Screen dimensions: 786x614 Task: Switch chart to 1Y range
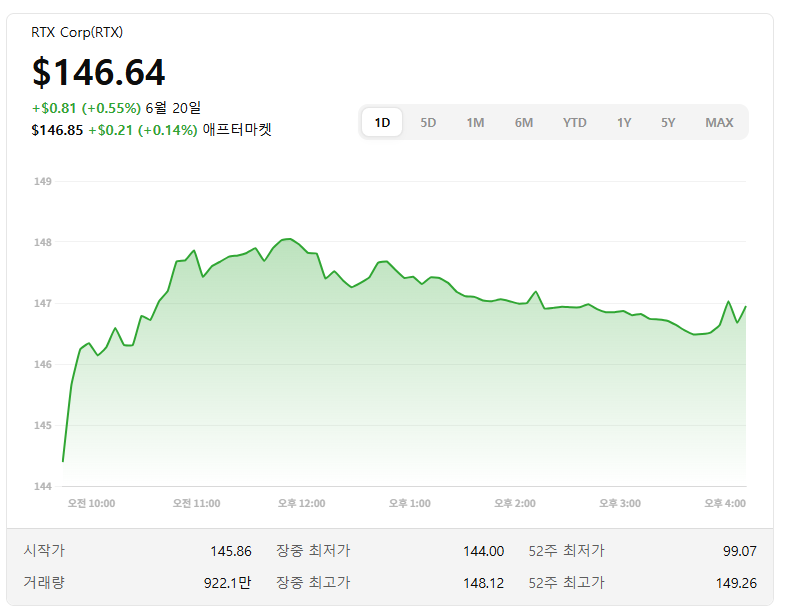624,122
